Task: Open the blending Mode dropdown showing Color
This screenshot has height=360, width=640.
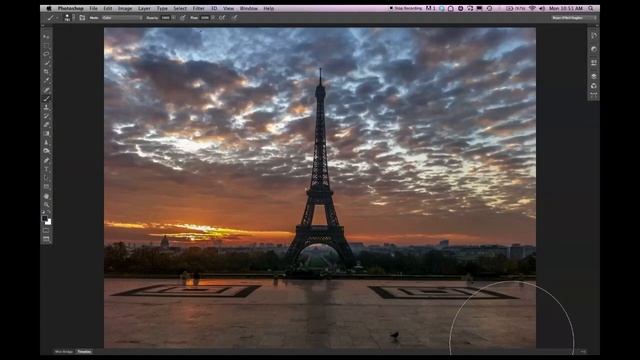Action: point(122,18)
